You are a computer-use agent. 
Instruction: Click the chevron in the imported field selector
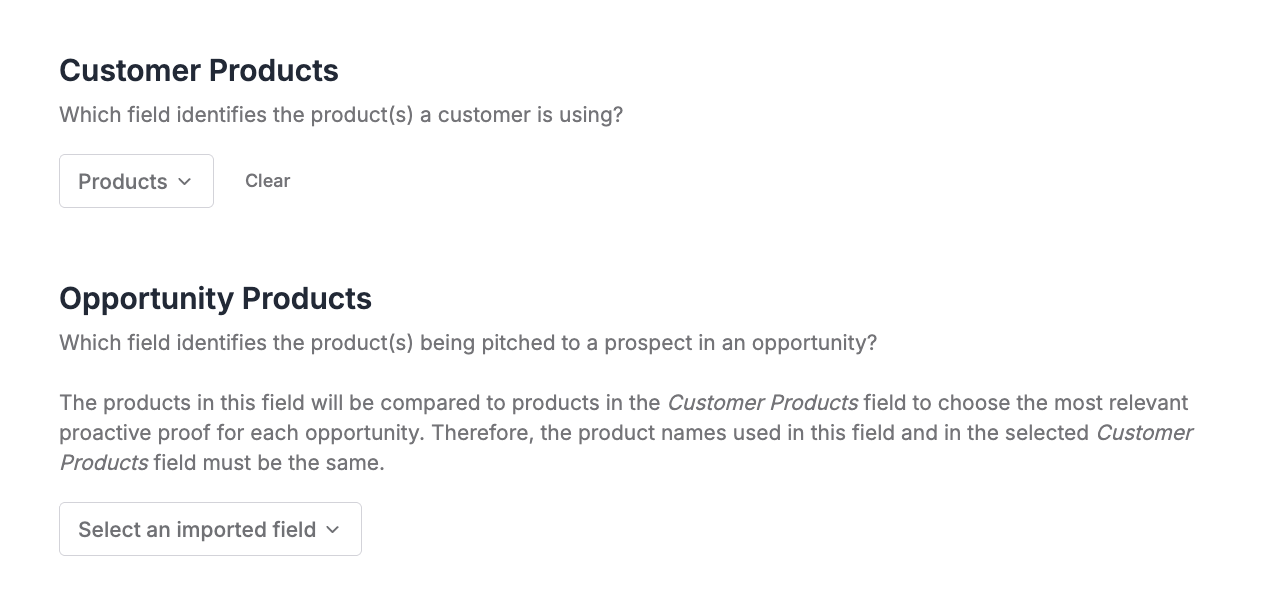pyautogui.click(x=333, y=530)
